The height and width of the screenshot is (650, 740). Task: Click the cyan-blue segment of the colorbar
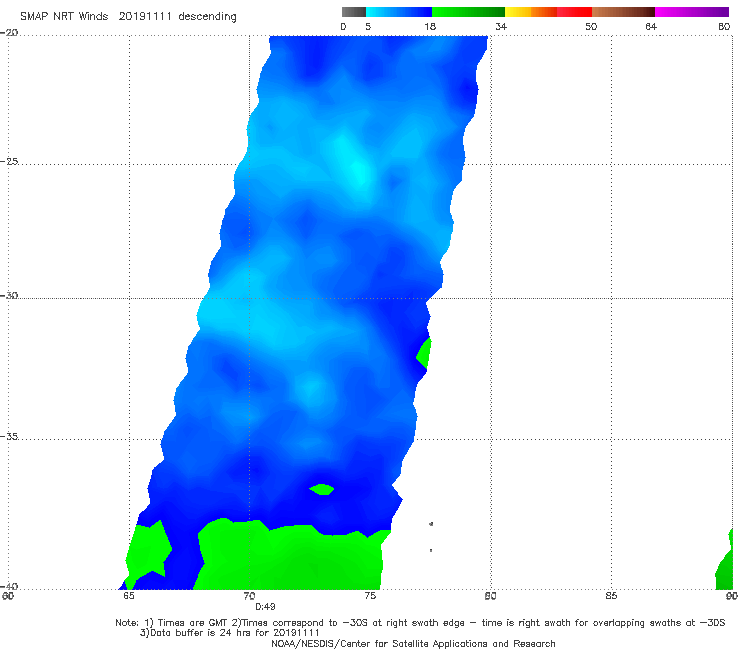(399, 12)
